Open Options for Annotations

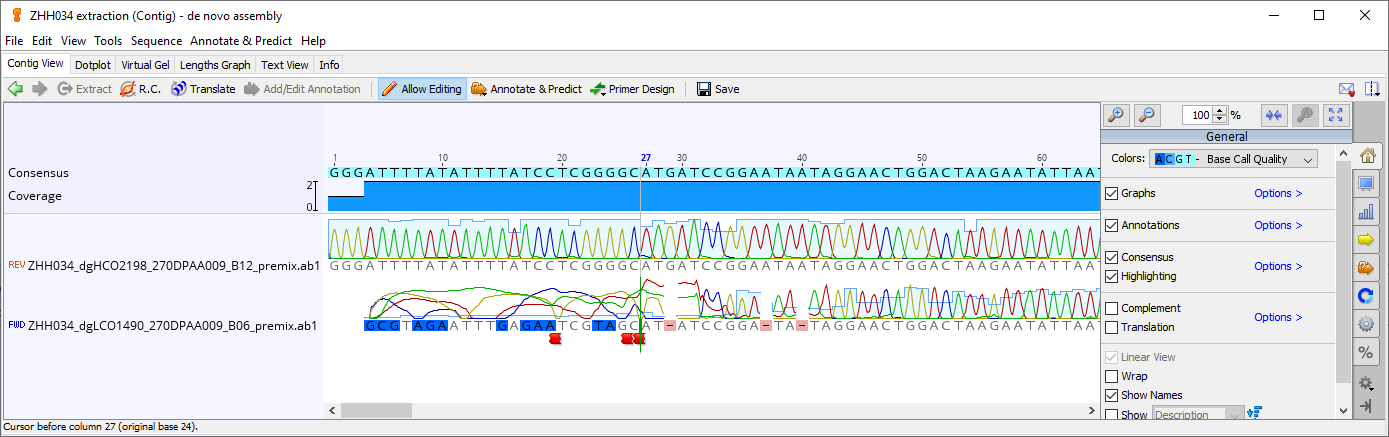[x=1278, y=225]
